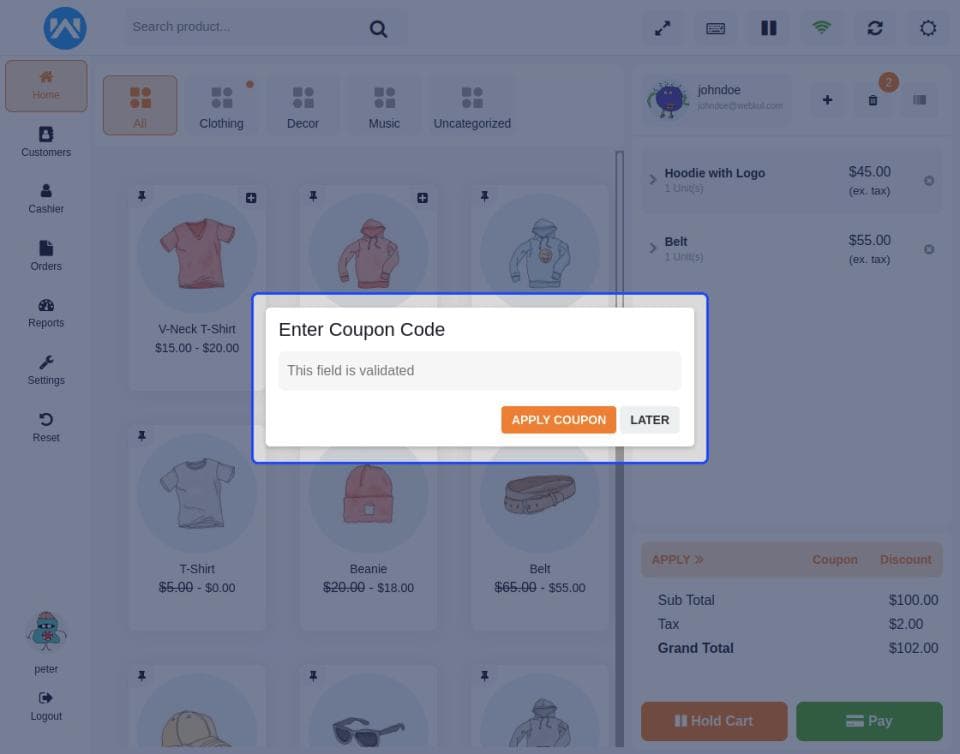Click APPLY arrows in the cart footer
Screen dimensions: 960x754
point(678,559)
